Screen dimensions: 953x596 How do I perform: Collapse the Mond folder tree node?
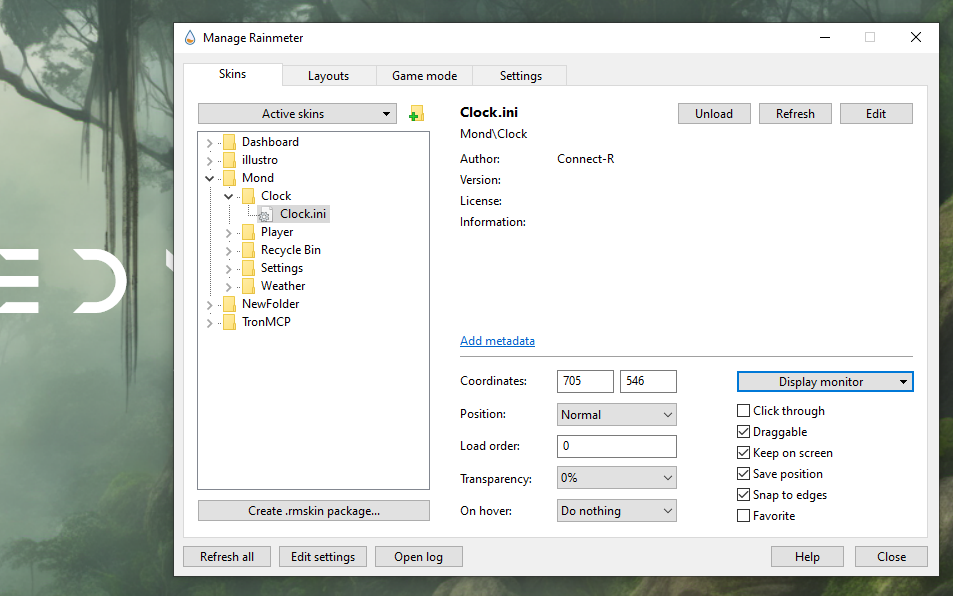point(209,178)
